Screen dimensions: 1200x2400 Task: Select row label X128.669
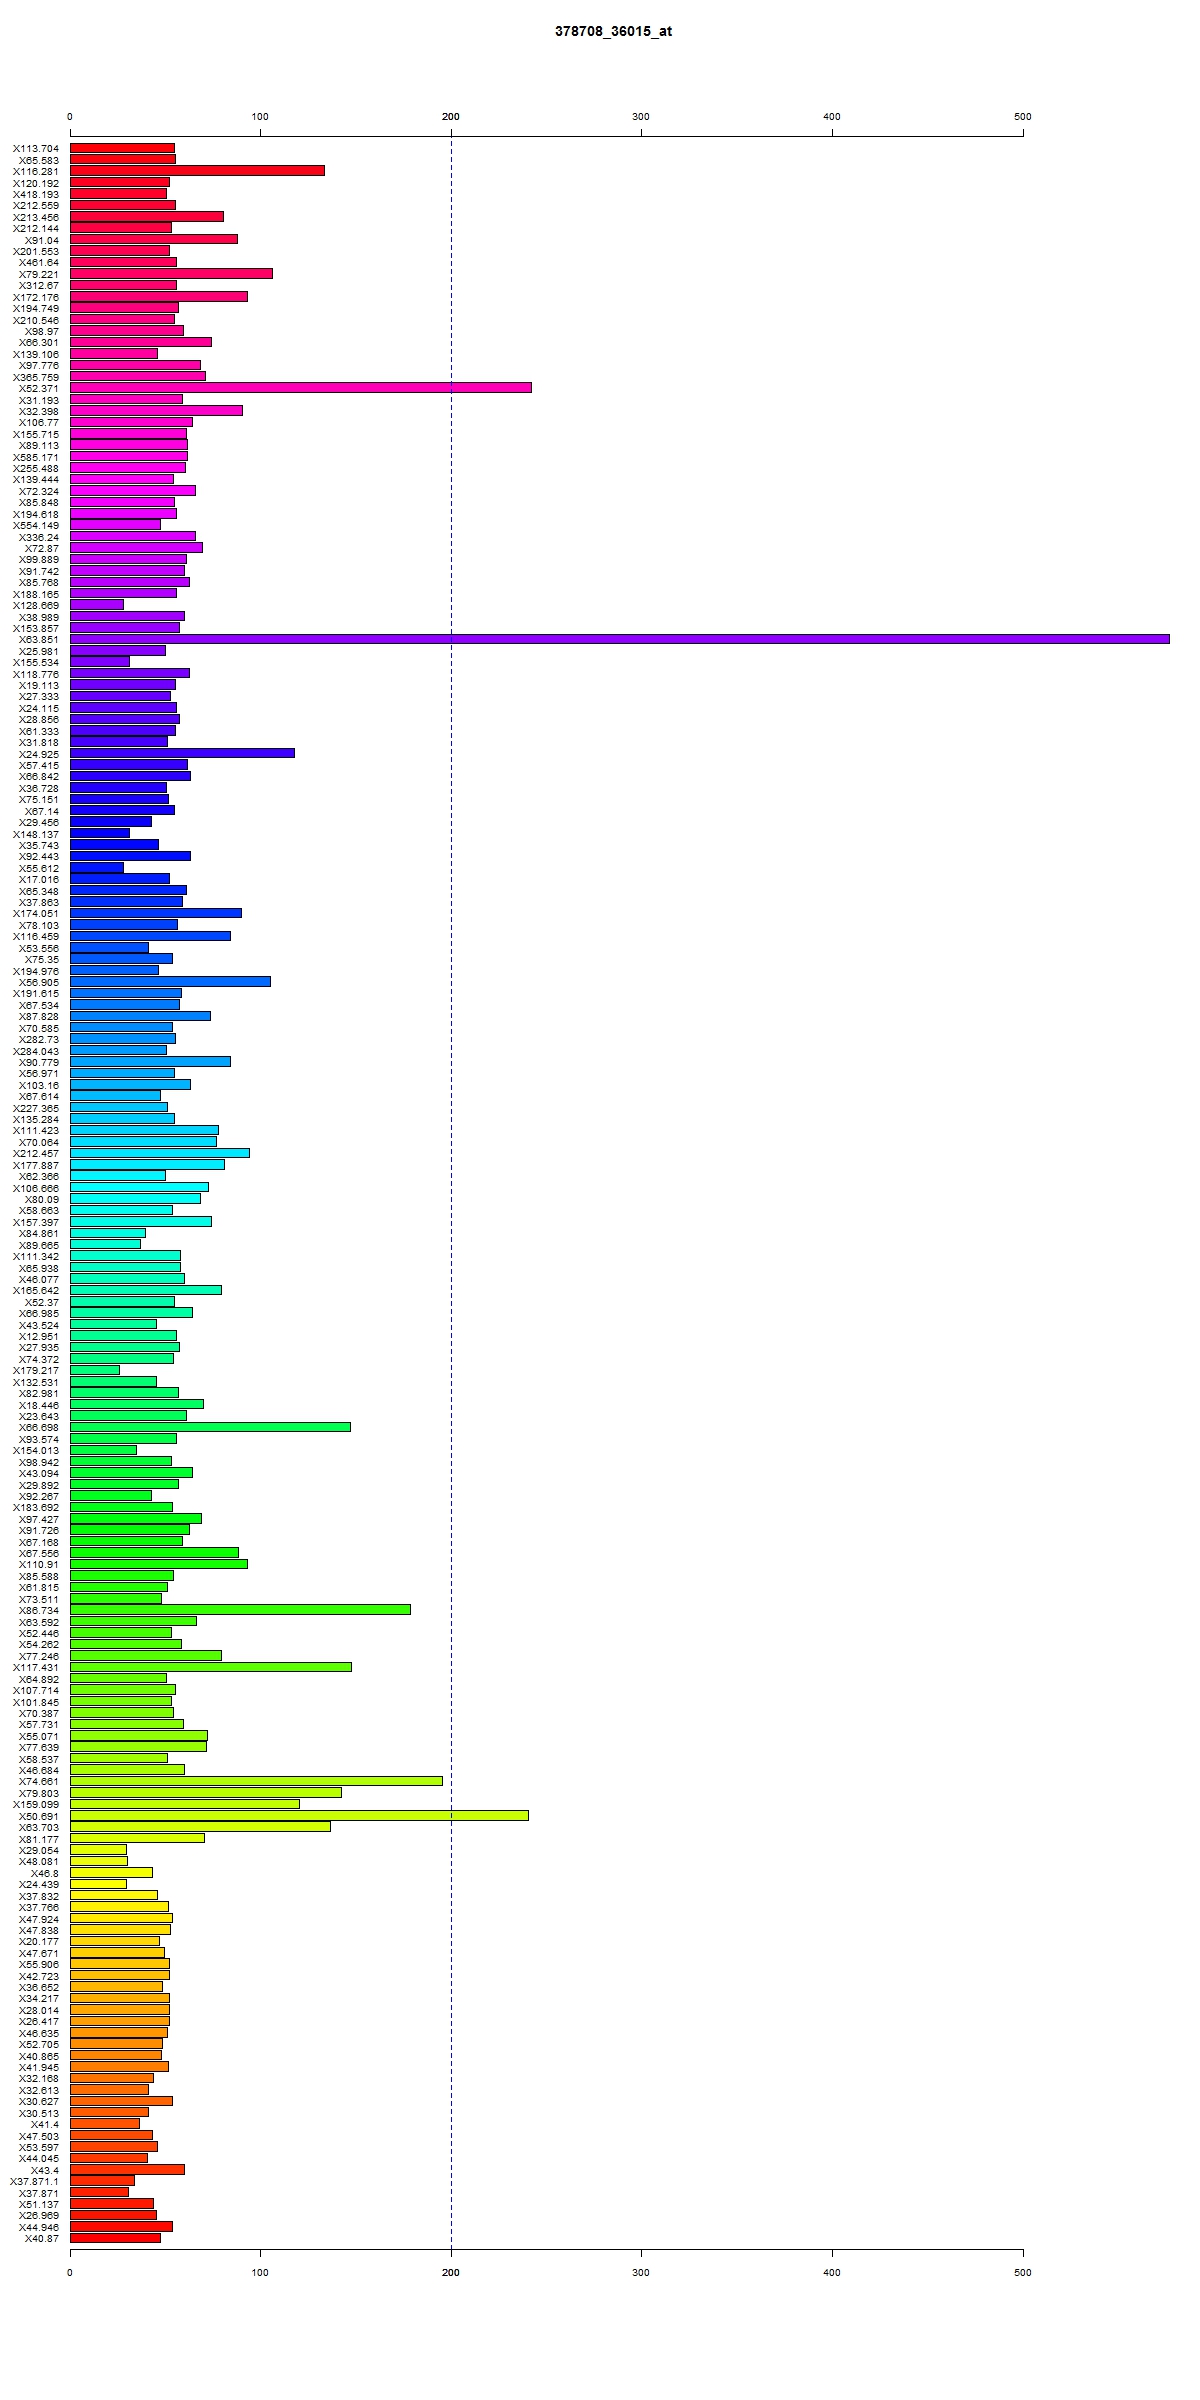pyautogui.click(x=36, y=605)
